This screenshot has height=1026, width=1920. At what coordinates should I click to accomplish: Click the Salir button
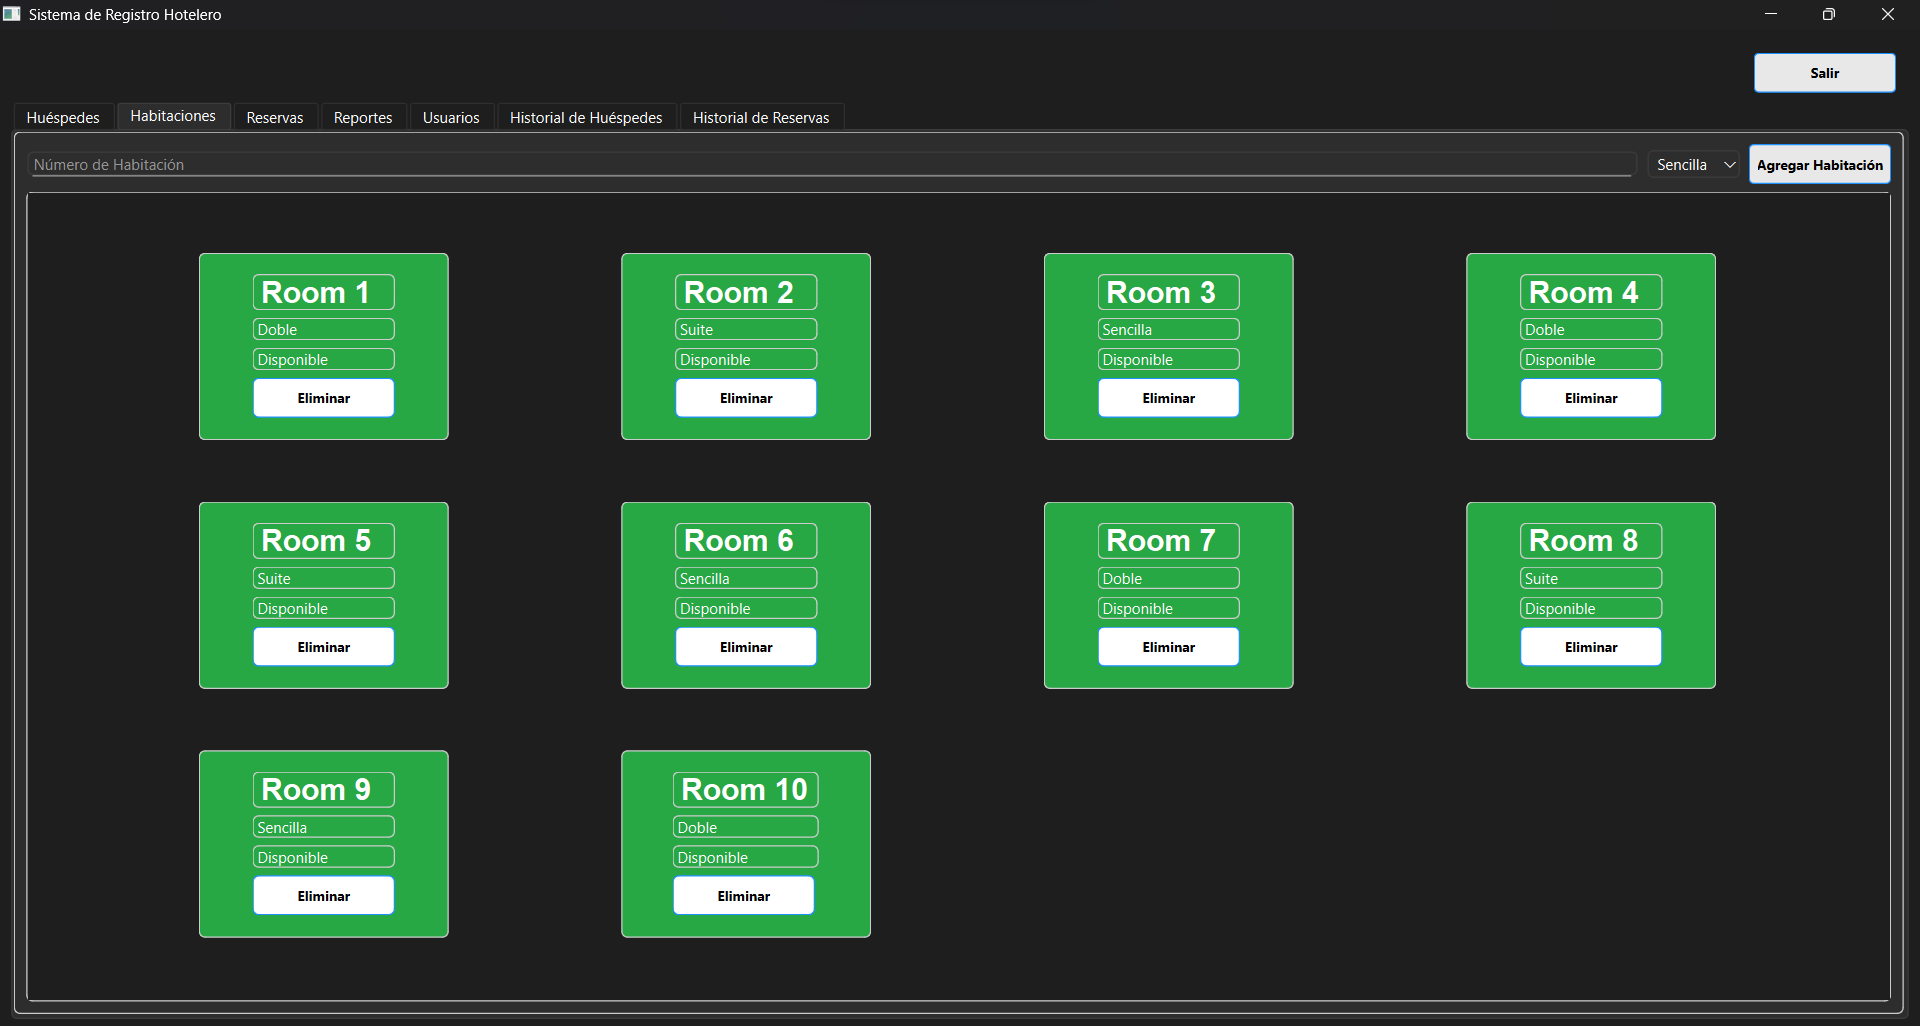click(1824, 73)
